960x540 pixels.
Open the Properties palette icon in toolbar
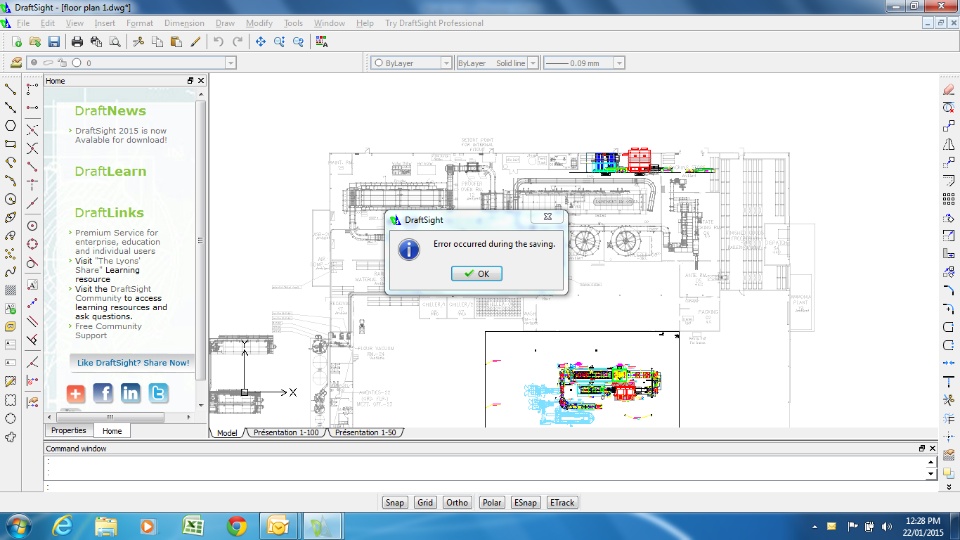tap(321, 42)
